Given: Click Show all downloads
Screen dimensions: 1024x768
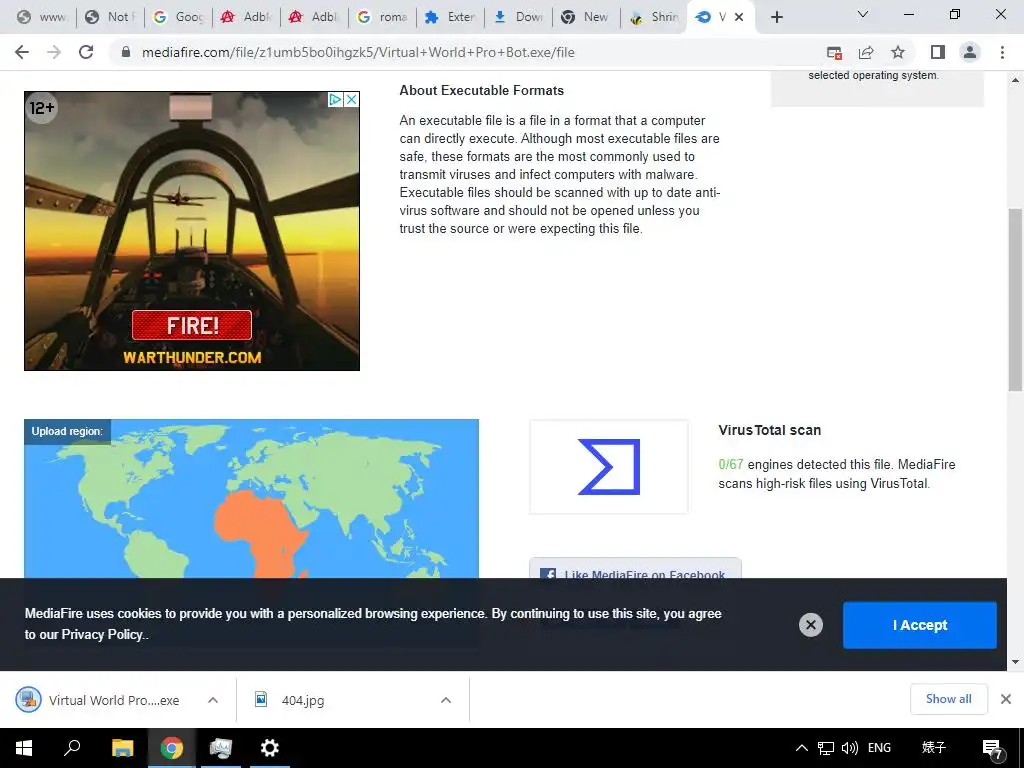Looking at the screenshot, I should click(x=948, y=699).
